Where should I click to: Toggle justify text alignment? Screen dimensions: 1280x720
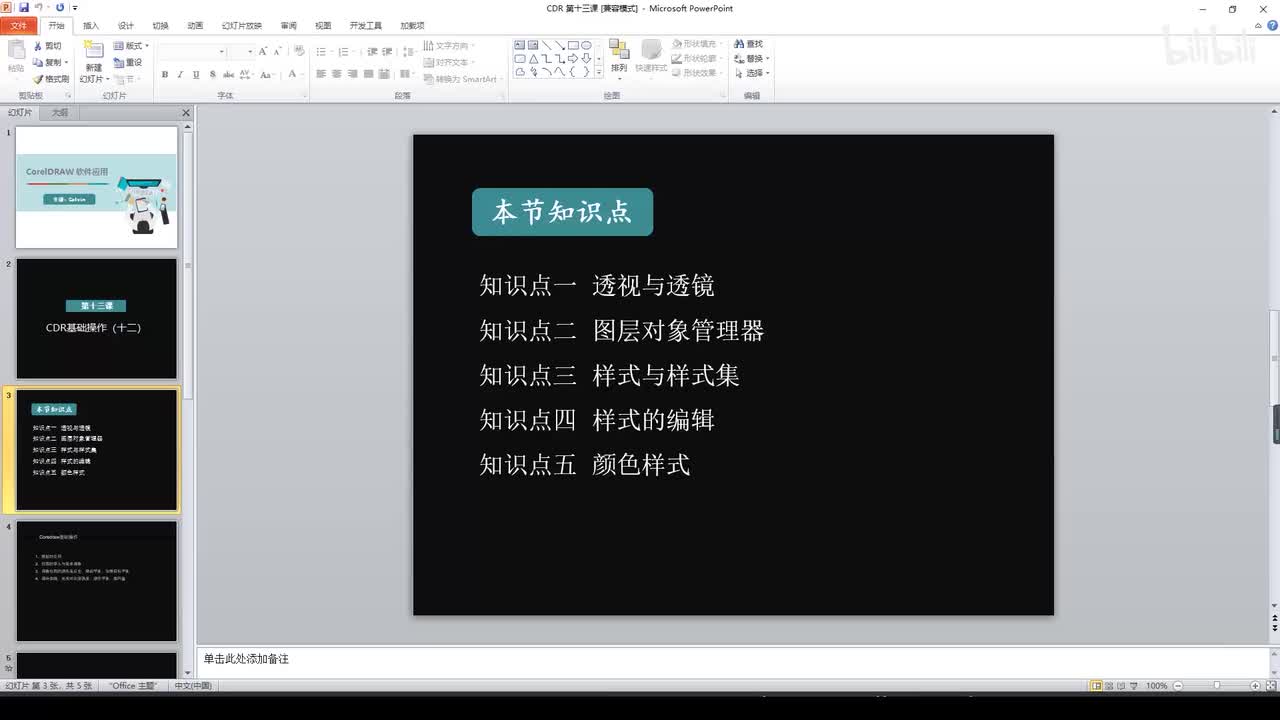pyautogui.click(x=369, y=74)
